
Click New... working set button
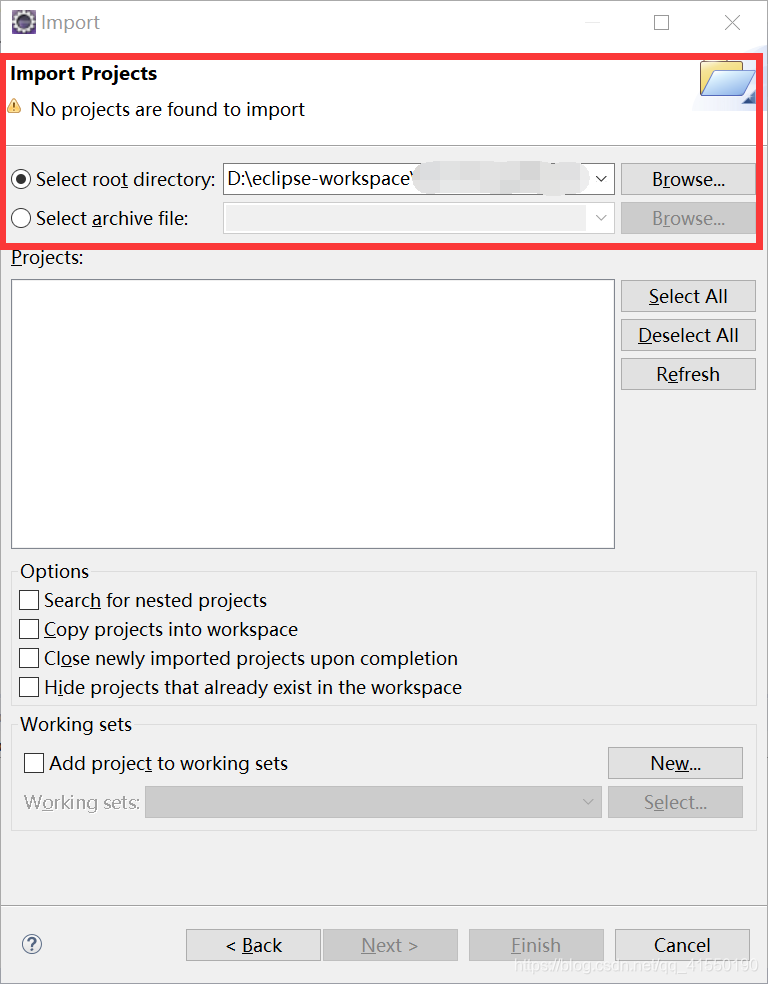pyautogui.click(x=675, y=763)
